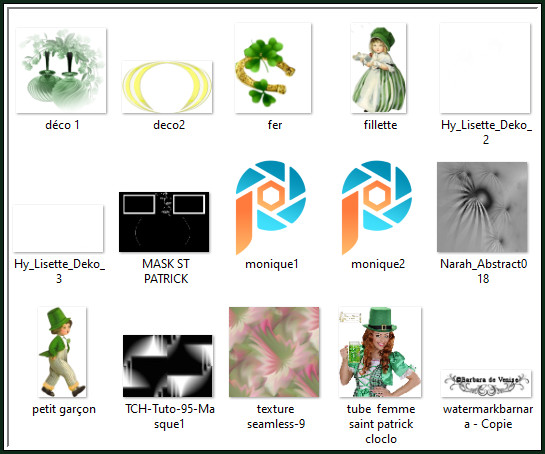Click the texture seamless-9 file name label
The height and width of the screenshot is (454, 545).
tap(276, 416)
